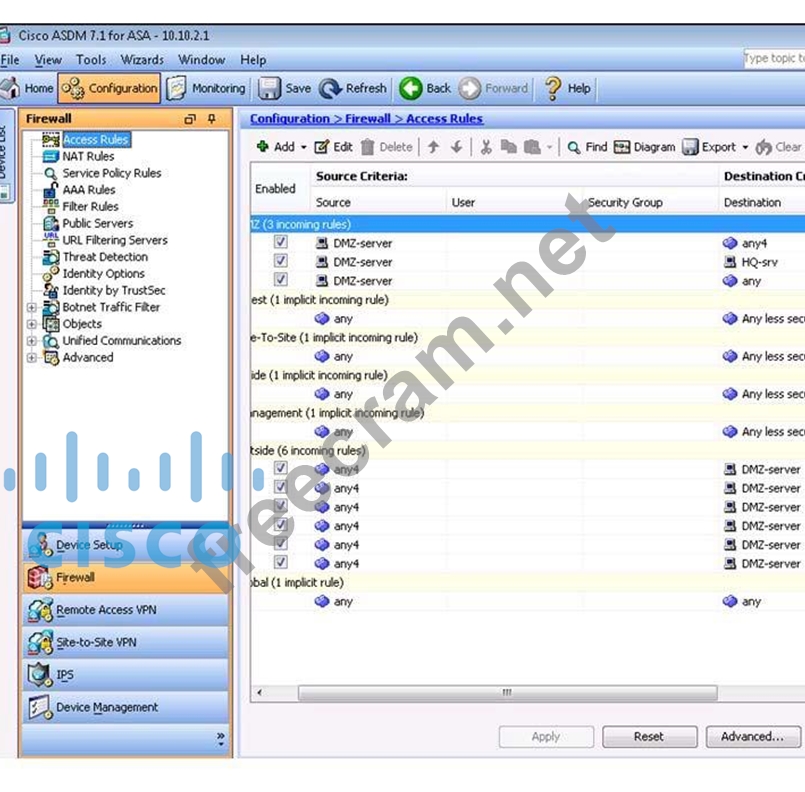The width and height of the screenshot is (805, 792).
Task: Click the Cut scissors icon
Action: click(486, 147)
